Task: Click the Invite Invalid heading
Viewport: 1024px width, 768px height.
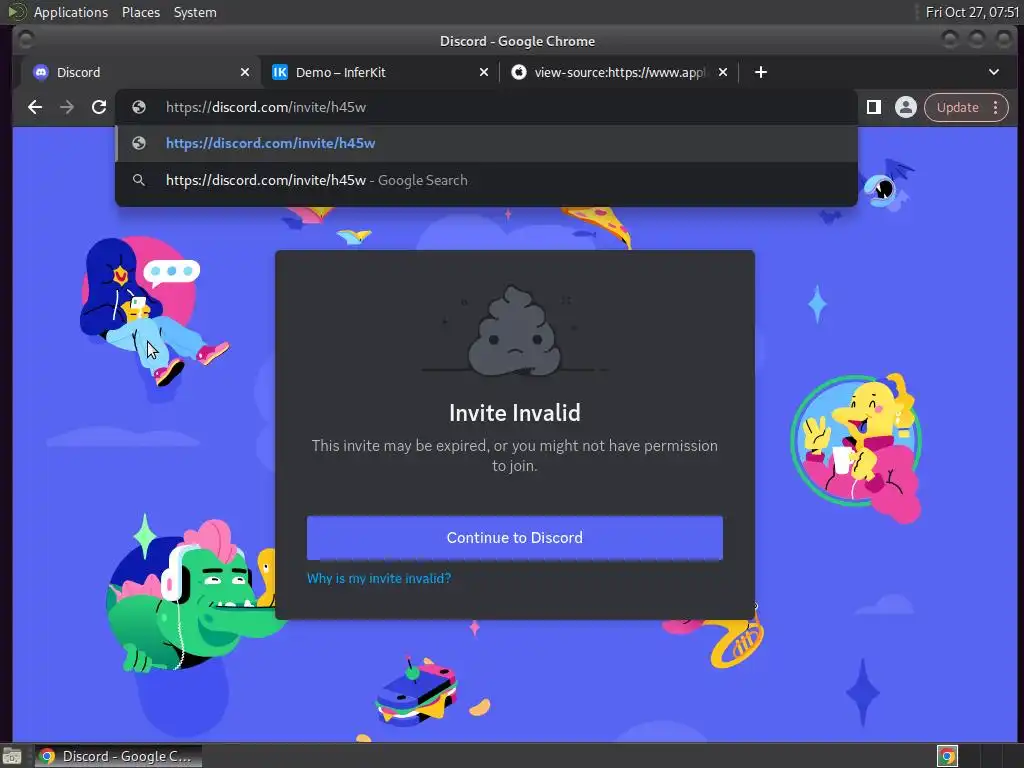Action: [515, 413]
